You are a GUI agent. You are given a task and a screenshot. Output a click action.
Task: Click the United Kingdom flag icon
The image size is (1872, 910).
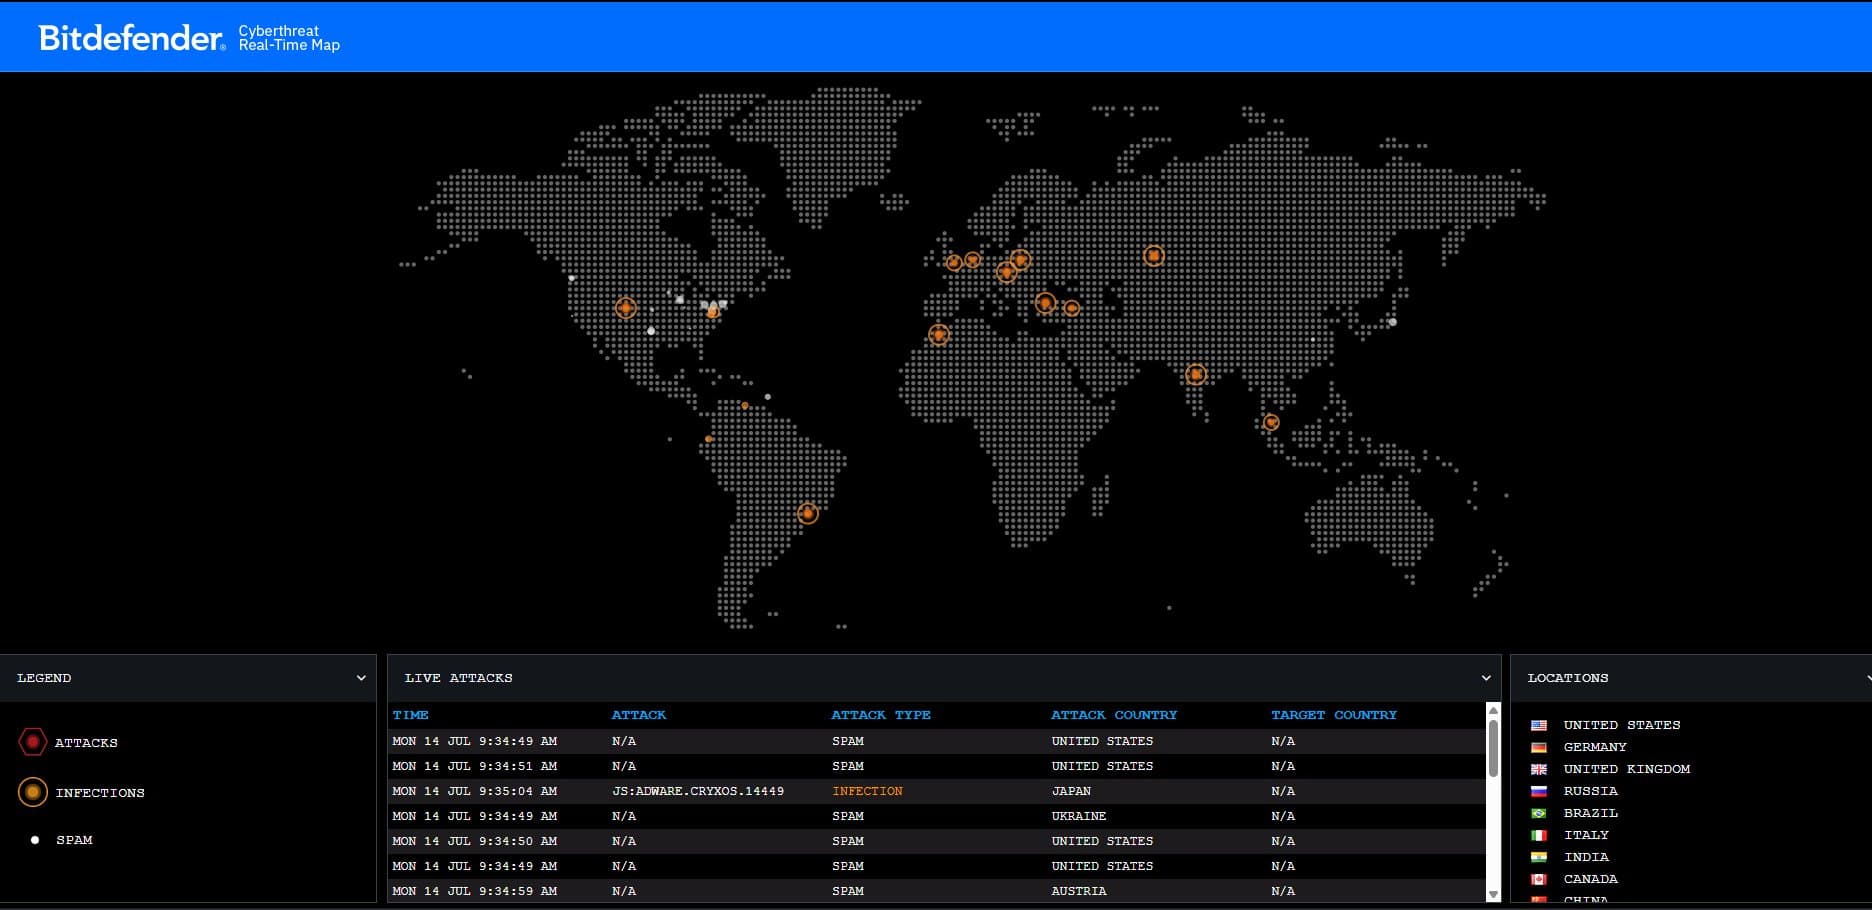point(1539,769)
